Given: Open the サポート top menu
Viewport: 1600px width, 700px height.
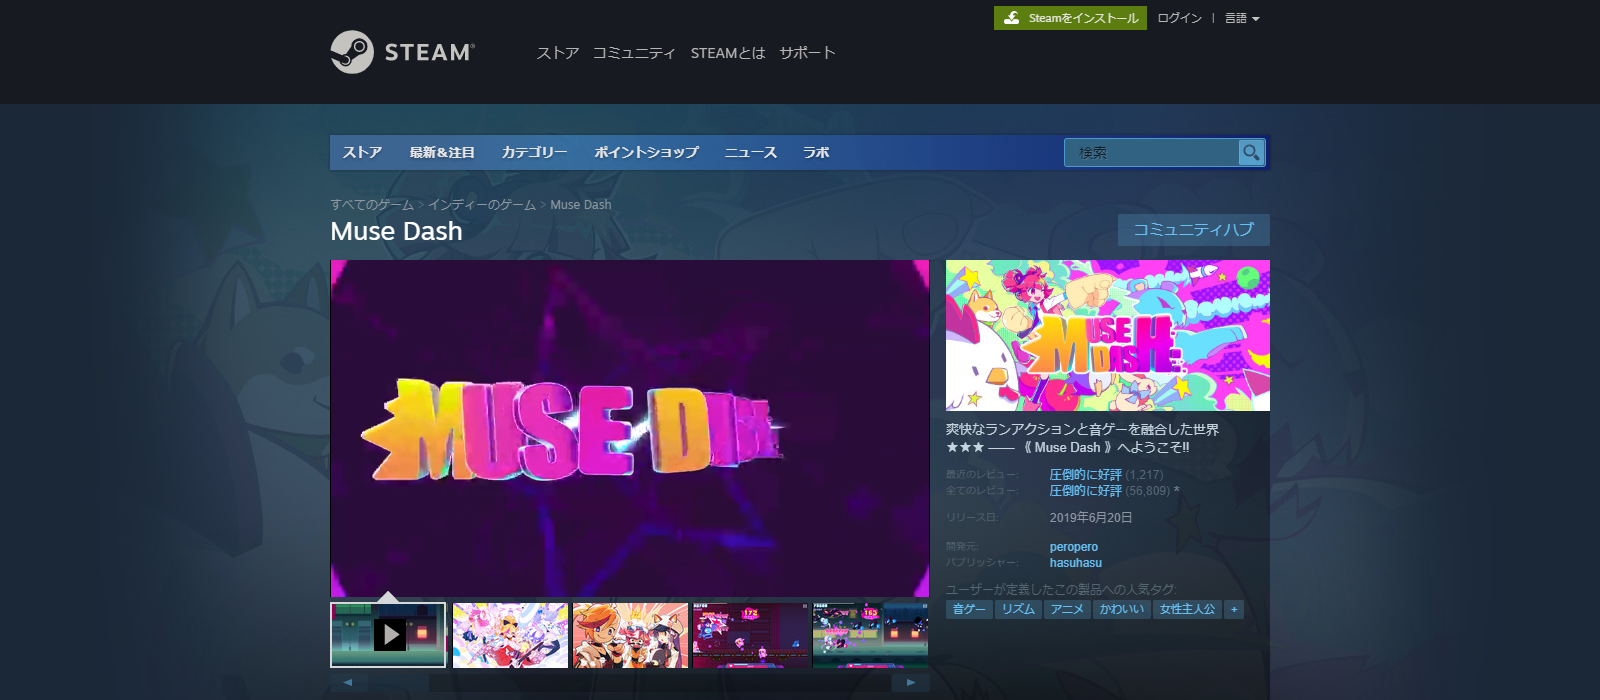Looking at the screenshot, I should (807, 53).
